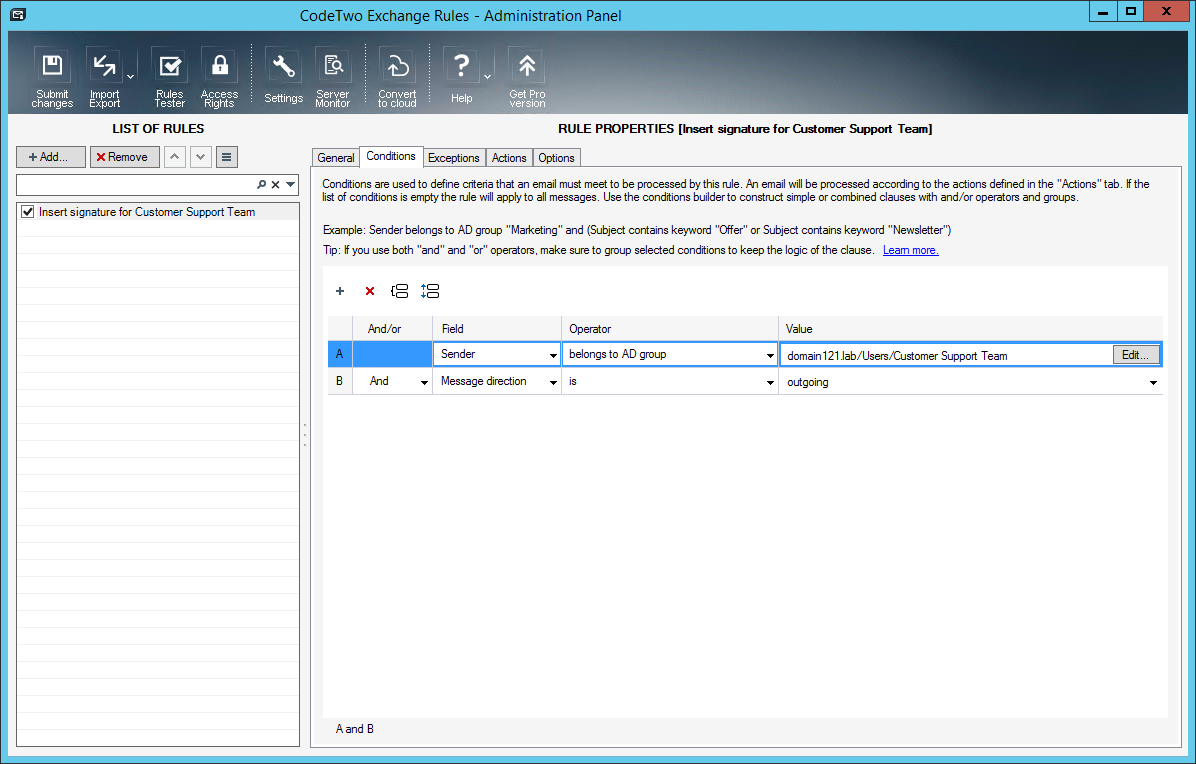The width and height of the screenshot is (1196, 764).
Task: Expand the rules search options dropdown
Action: coord(291,185)
